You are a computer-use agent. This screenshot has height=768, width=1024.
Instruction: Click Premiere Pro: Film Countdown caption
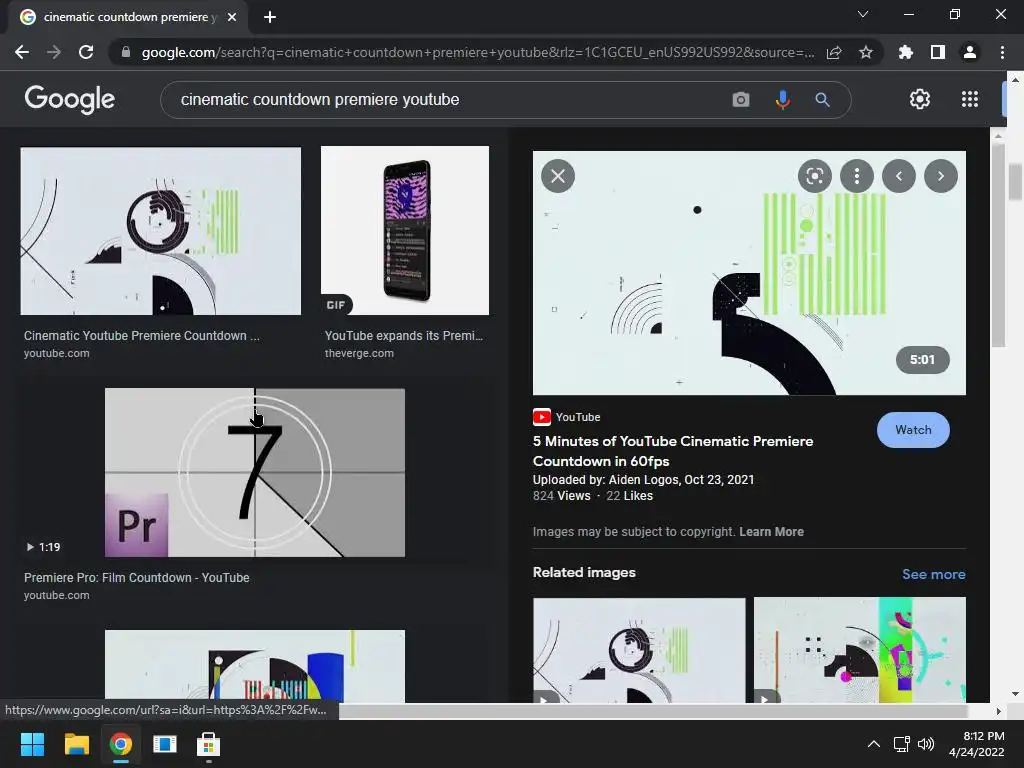pos(136,577)
